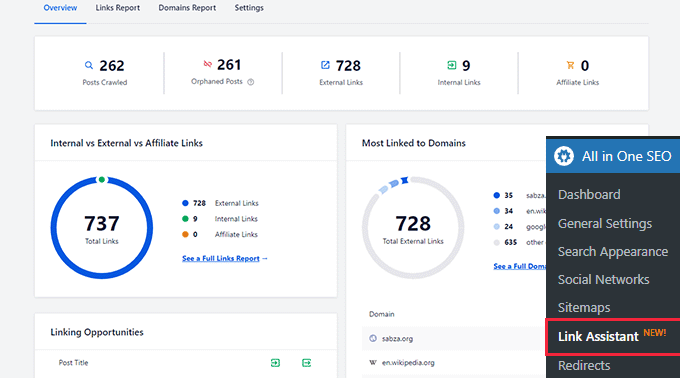Click the Wikipedia favicon next to en.wikipedia.org

373,362
